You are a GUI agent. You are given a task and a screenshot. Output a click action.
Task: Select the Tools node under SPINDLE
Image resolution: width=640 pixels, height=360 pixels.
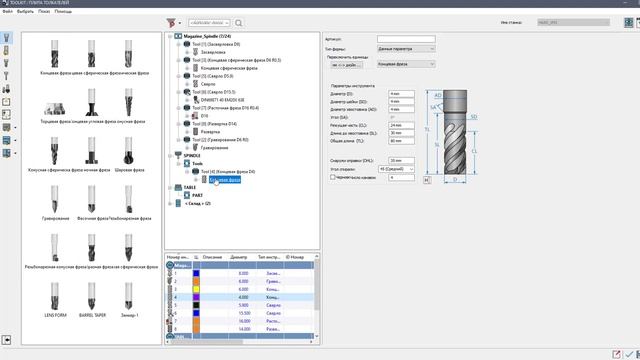pyautogui.click(x=198, y=164)
